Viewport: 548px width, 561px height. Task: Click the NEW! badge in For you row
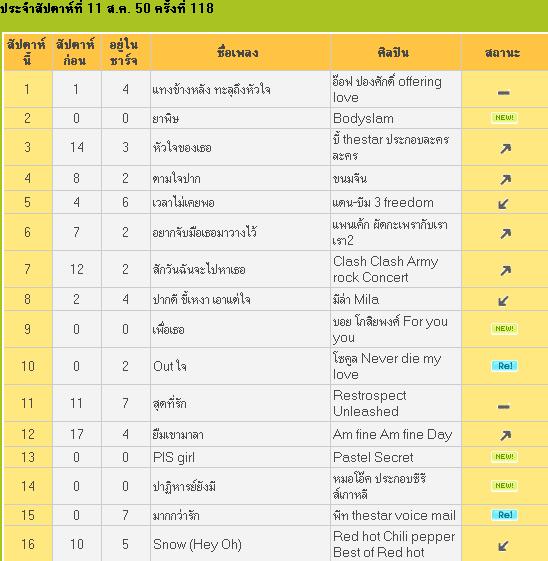click(504, 328)
